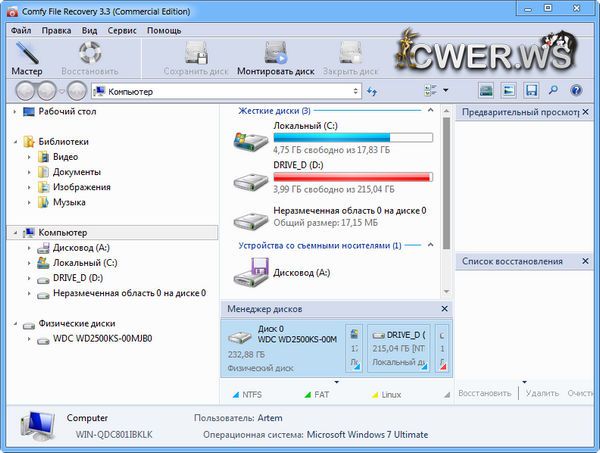Select Неразмеченная область 0 на диске 0 in tree
Viewport: 600px width, 453px height.
pos(129,293)
